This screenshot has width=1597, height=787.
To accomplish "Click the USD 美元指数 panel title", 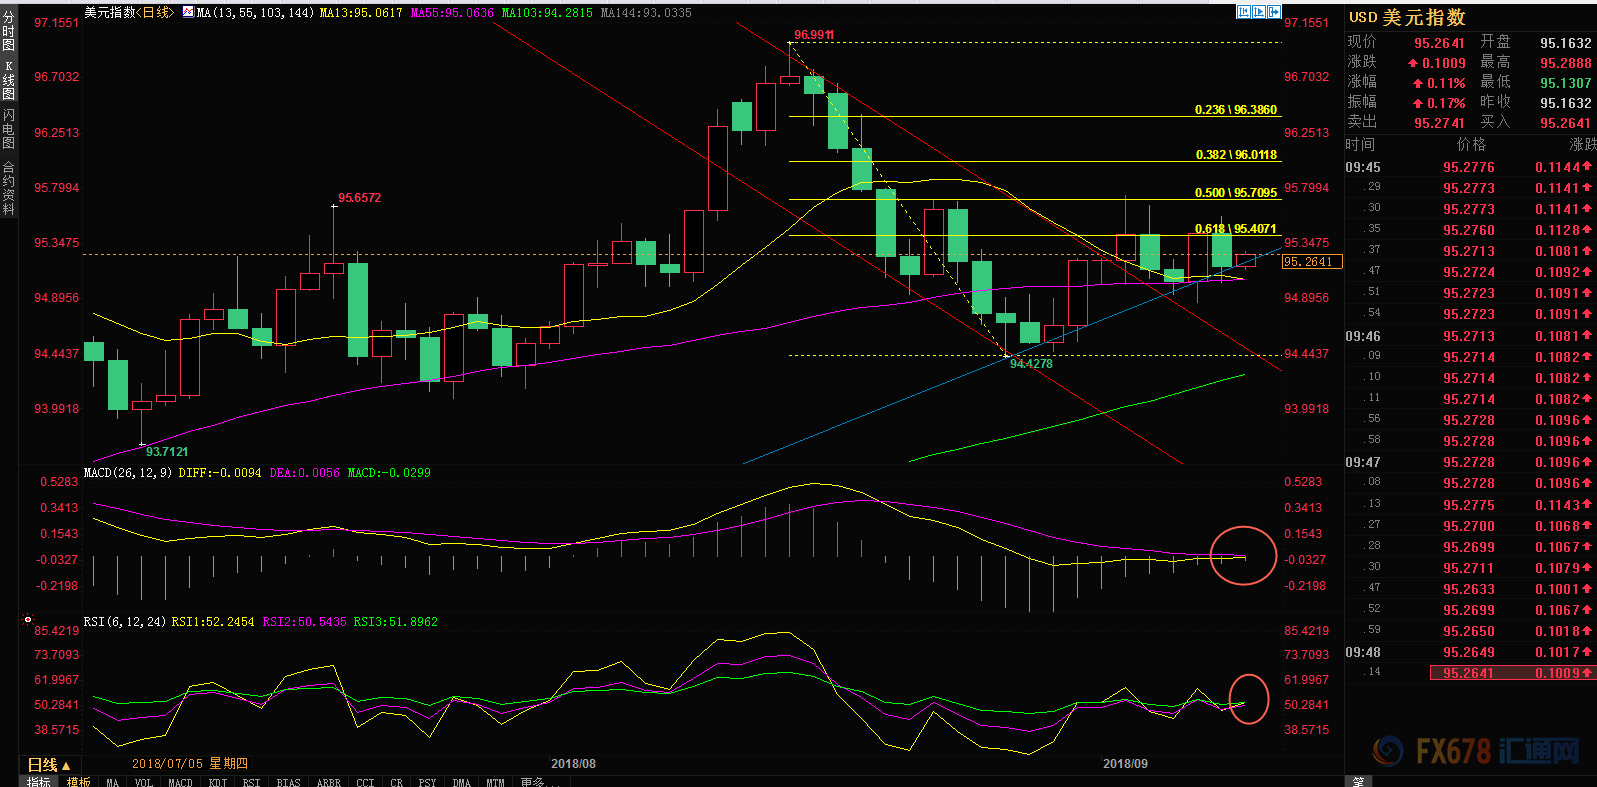I will coord(1407,17).
